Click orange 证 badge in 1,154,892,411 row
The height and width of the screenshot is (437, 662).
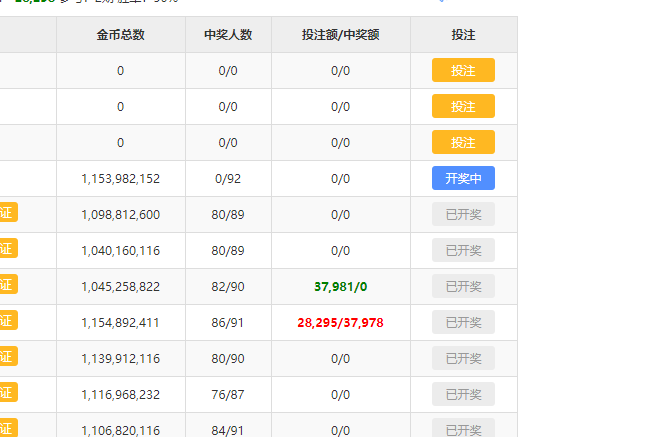pyautogui.click(x=7, y=321)
